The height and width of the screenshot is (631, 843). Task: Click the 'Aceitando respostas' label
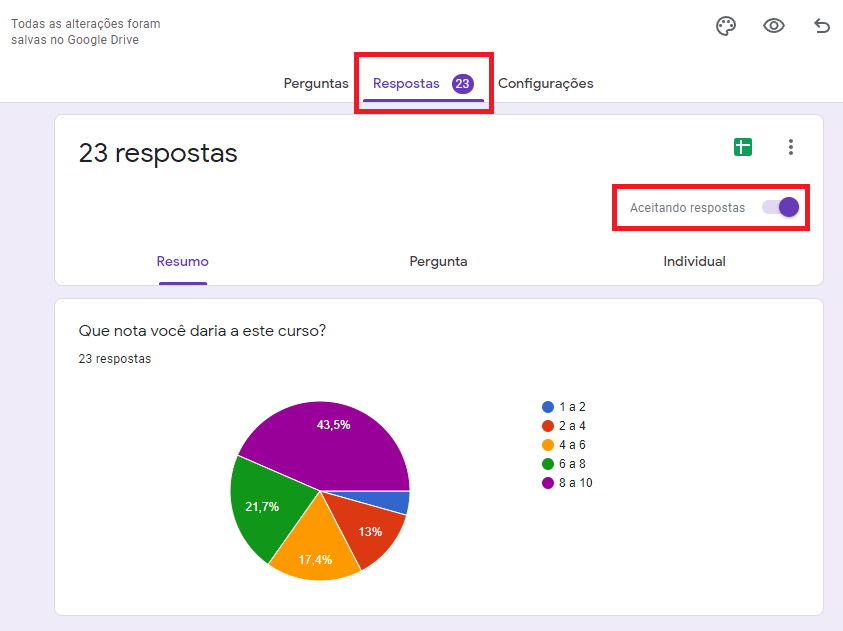pos(687,207)
